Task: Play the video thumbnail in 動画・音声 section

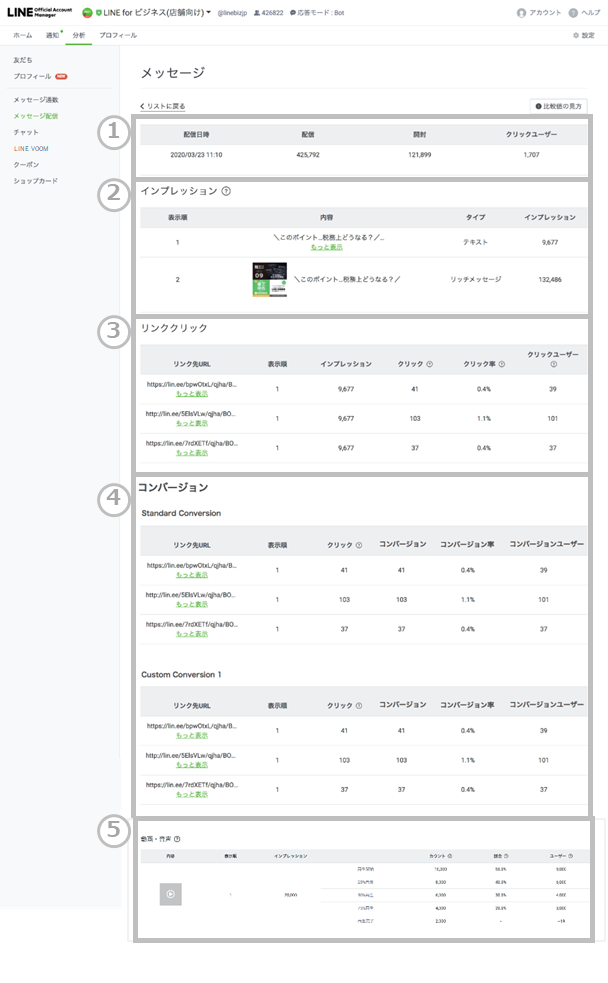Action: click(x=171, y=895)
